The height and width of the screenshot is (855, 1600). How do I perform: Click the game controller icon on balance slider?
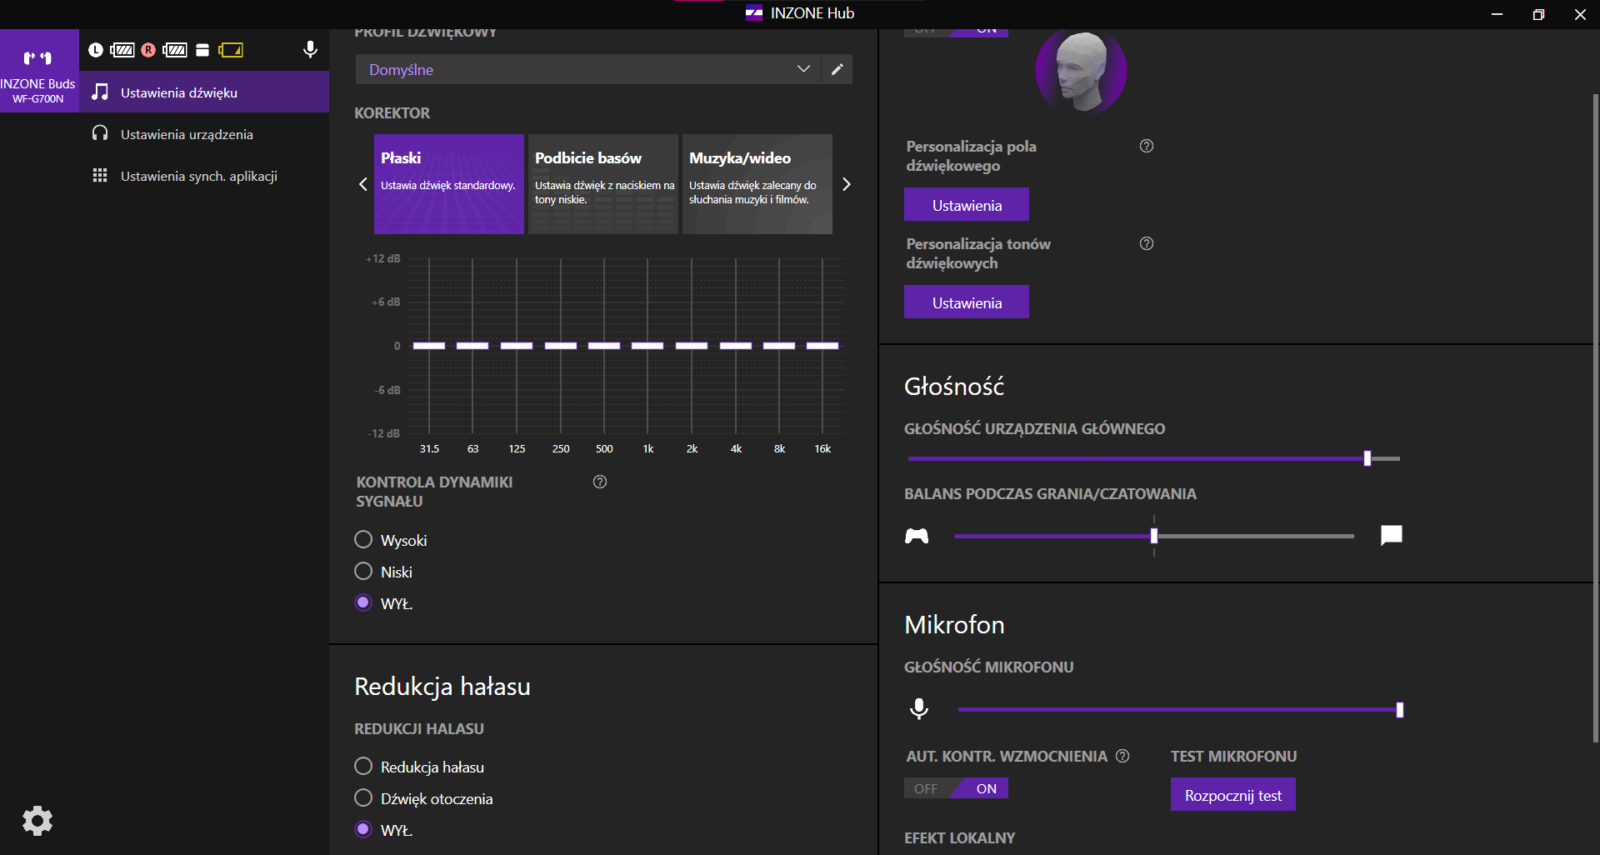pos(916,536)
